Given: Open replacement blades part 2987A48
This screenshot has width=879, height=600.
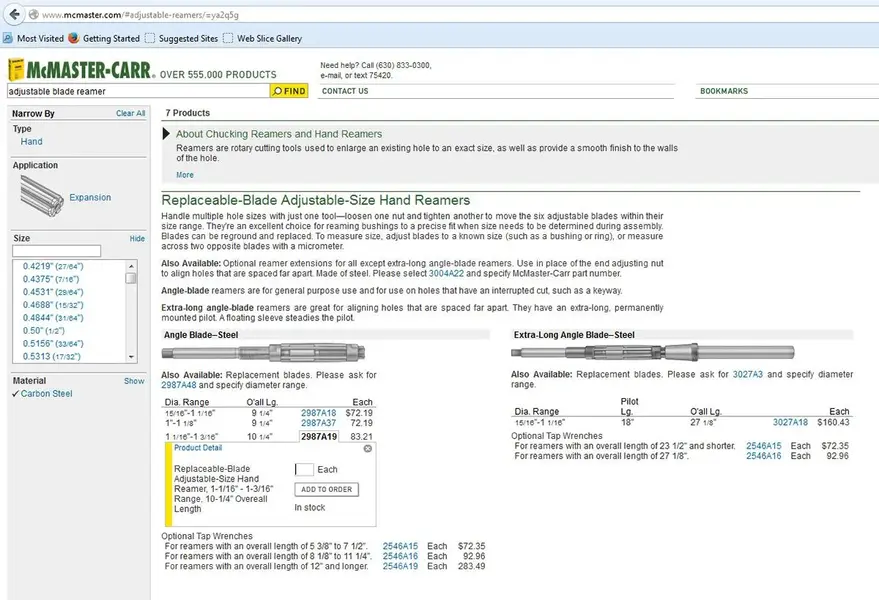Looking at the screenshot, I should (178, 385).
